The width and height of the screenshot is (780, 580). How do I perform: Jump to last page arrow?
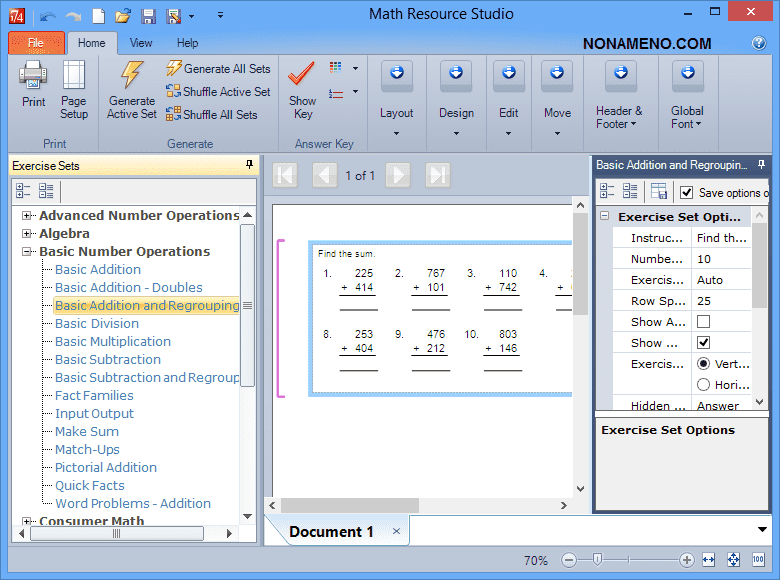(438, 175)
